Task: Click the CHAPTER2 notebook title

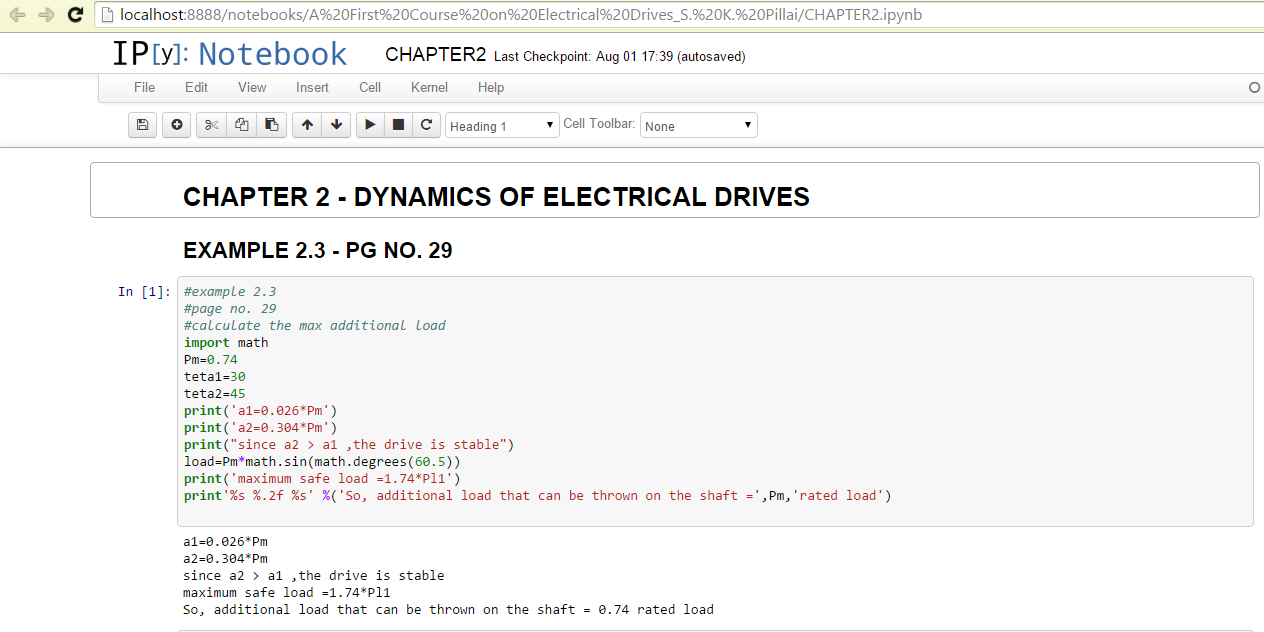Action: 435,55
